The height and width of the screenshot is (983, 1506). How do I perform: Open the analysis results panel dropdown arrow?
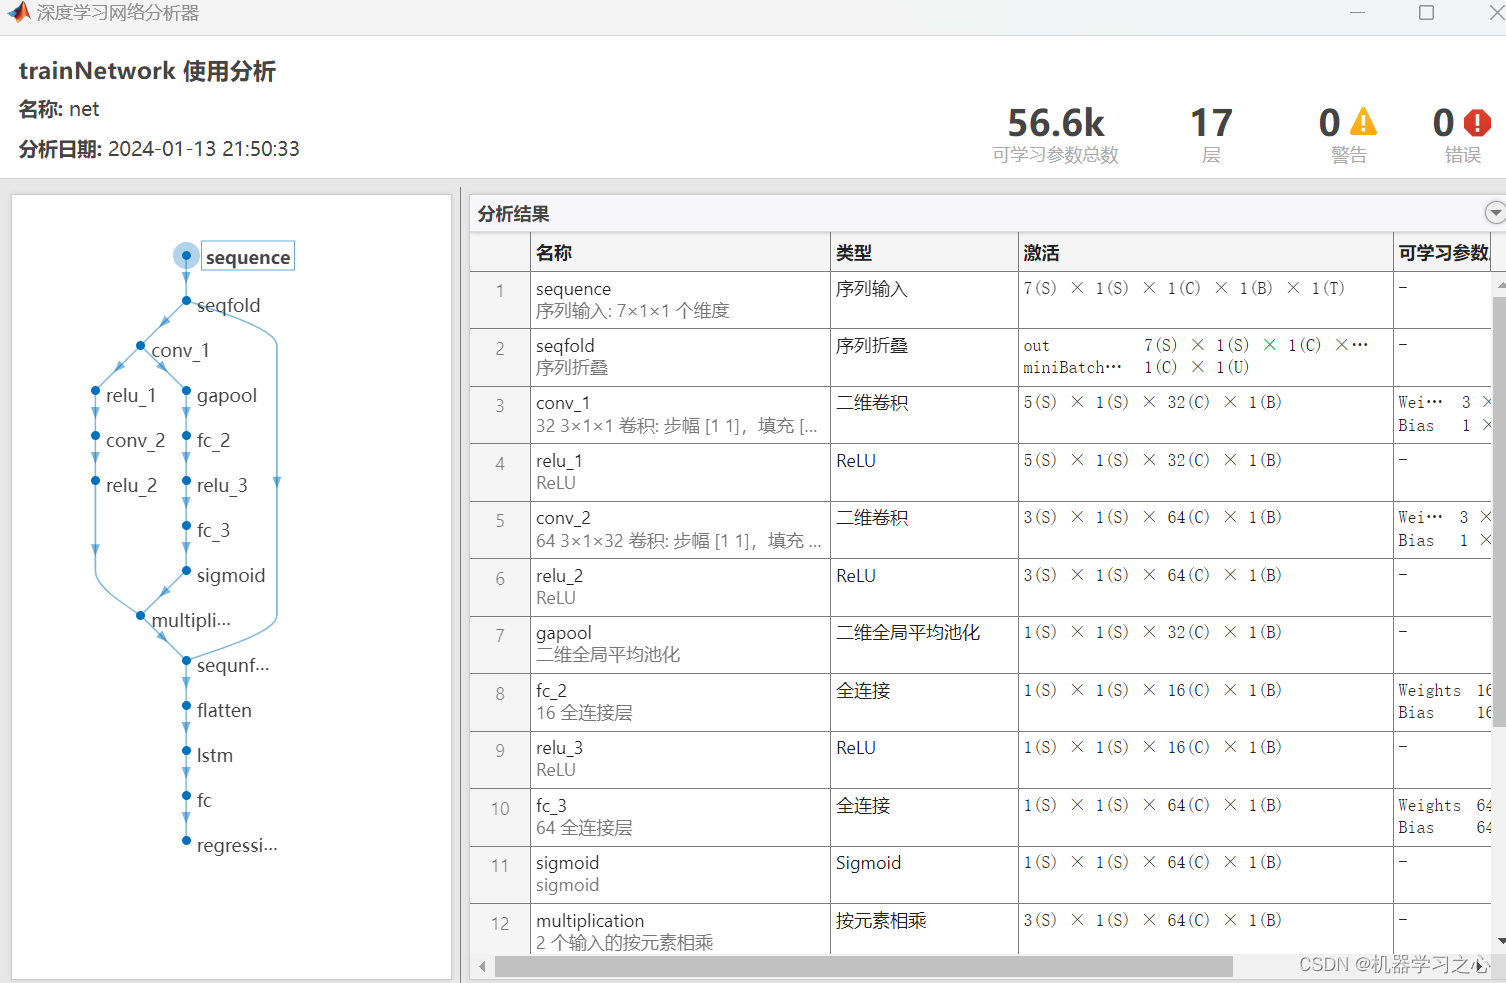coord(1495,212)
